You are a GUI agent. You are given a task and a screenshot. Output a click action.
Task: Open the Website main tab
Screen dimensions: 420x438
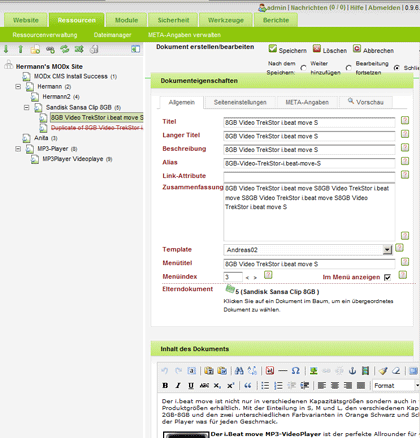click(26, 20)
